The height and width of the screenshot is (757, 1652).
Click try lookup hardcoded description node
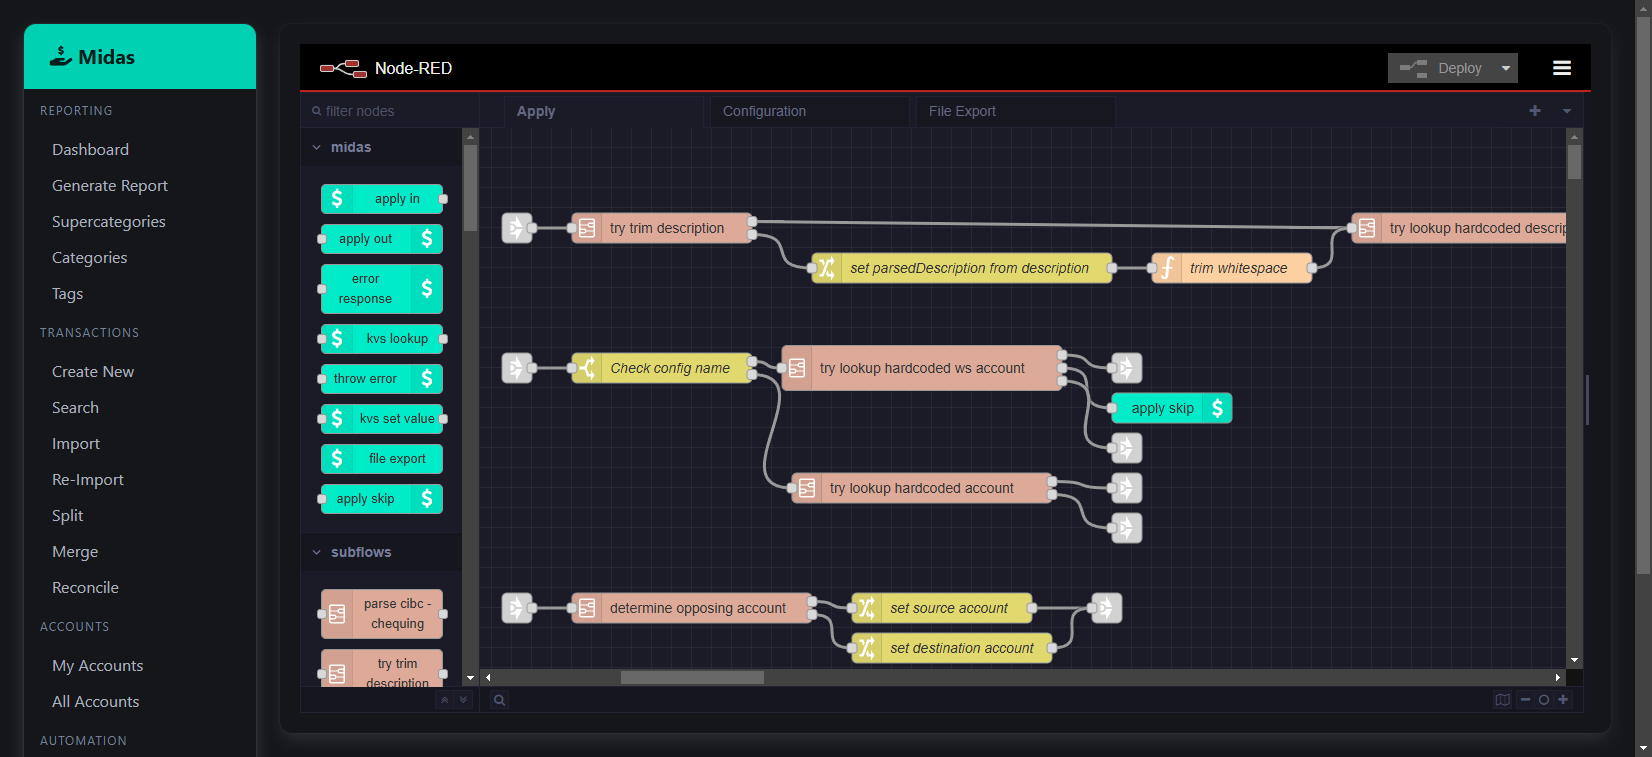1459,228
